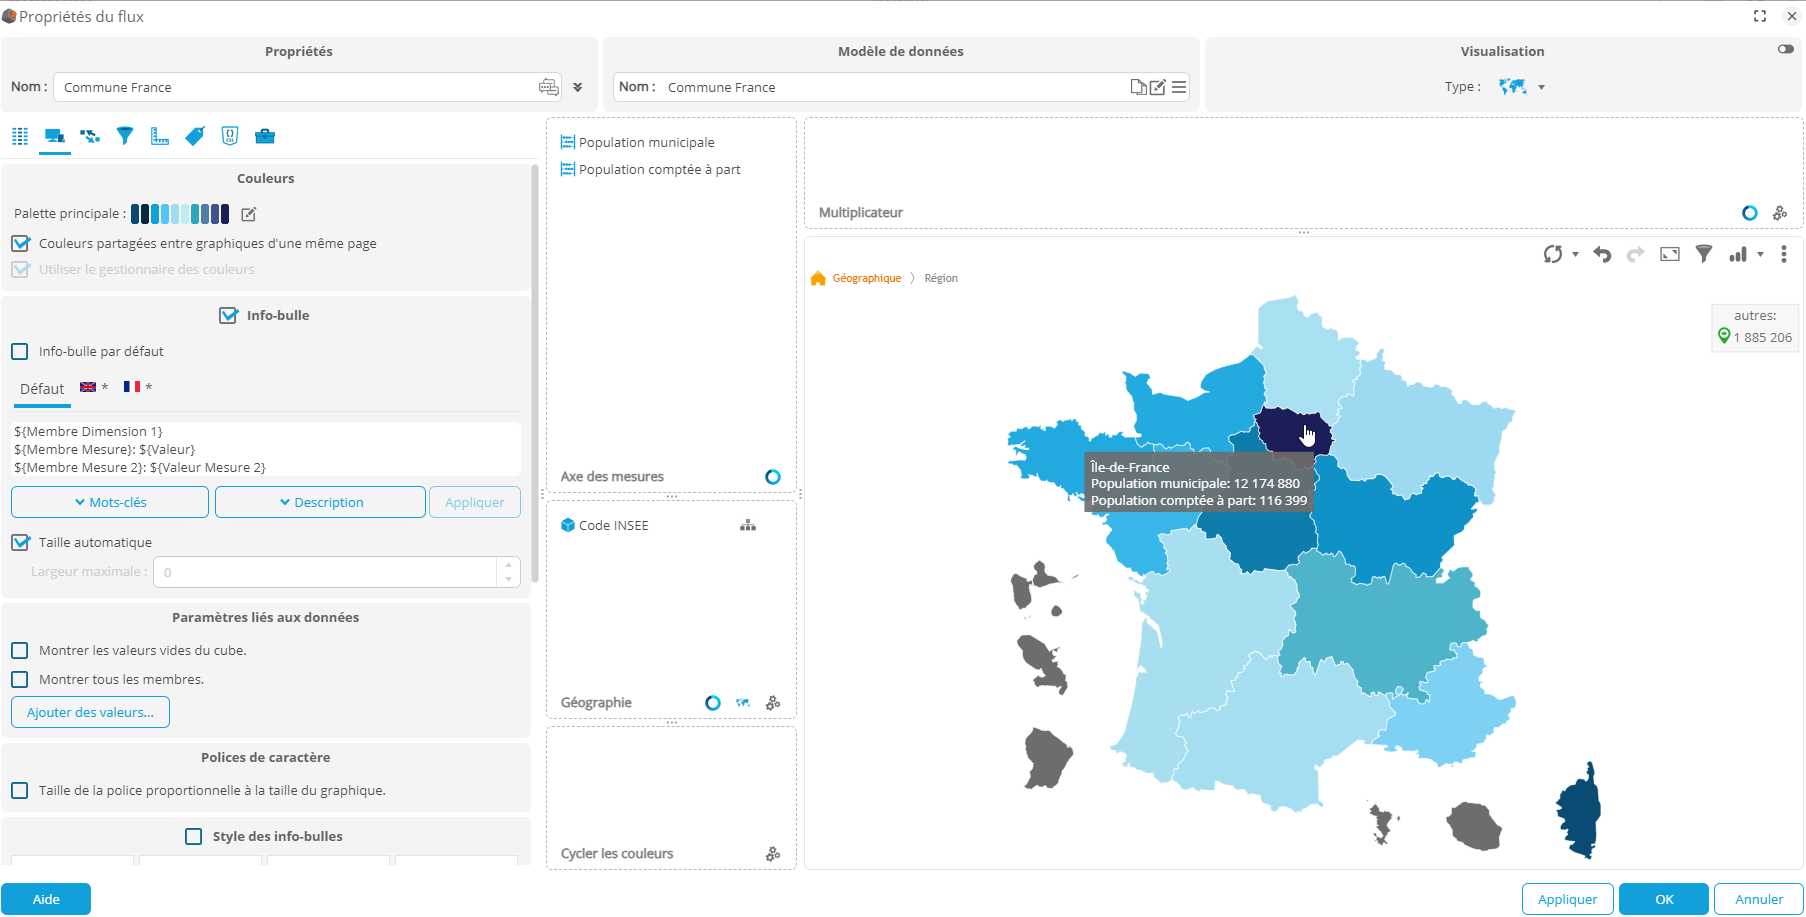This screenshot has height=917, width=1806.
Task: Check Montrer tous les membres
Action: click(x=19, y=679)
